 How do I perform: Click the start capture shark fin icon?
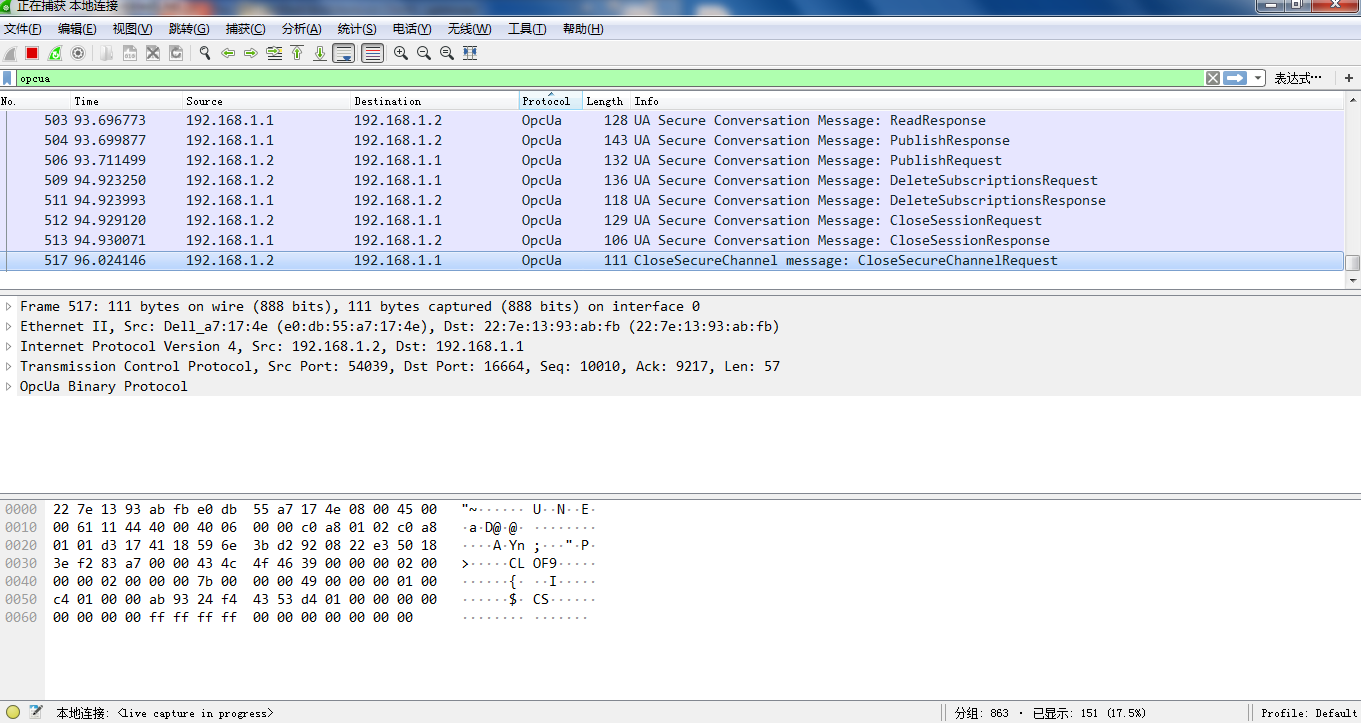[x=11, y=53]
